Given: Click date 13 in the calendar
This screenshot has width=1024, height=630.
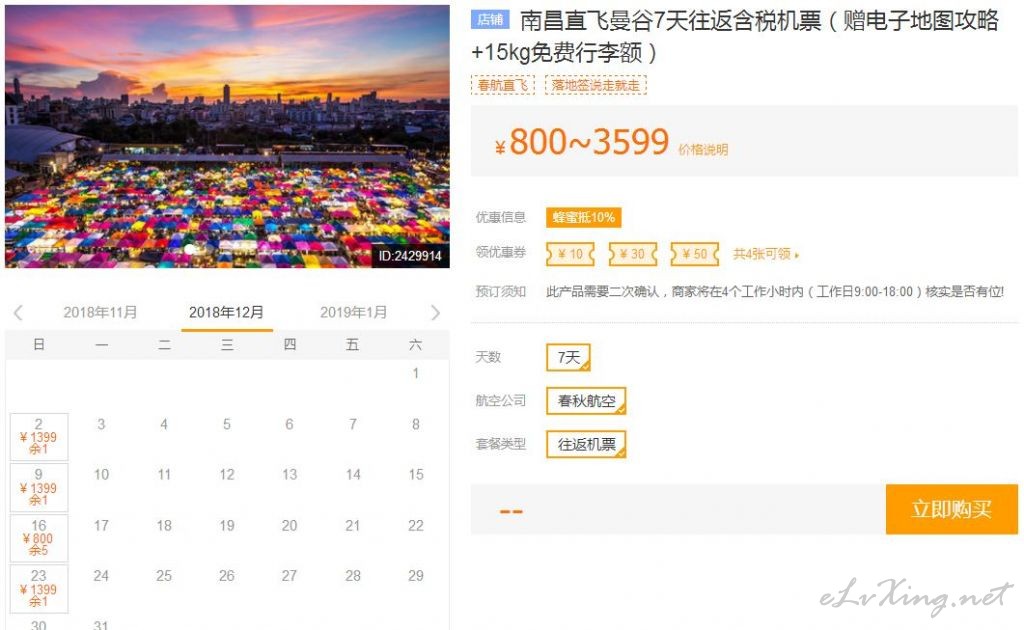Looking at the screenshot, I should (289, 475).
